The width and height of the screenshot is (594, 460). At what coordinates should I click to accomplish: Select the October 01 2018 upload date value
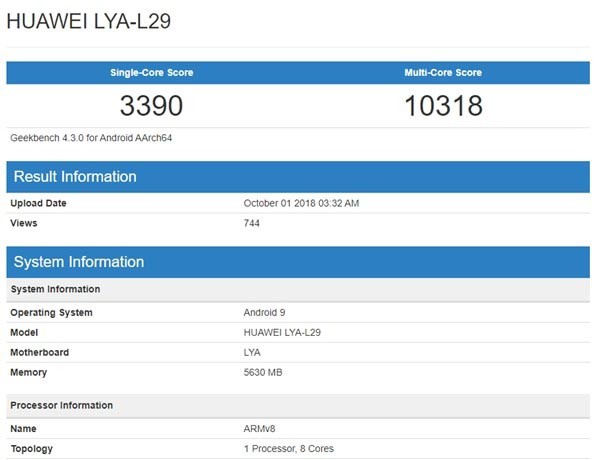pyautogui.click(x=301, y=203)
